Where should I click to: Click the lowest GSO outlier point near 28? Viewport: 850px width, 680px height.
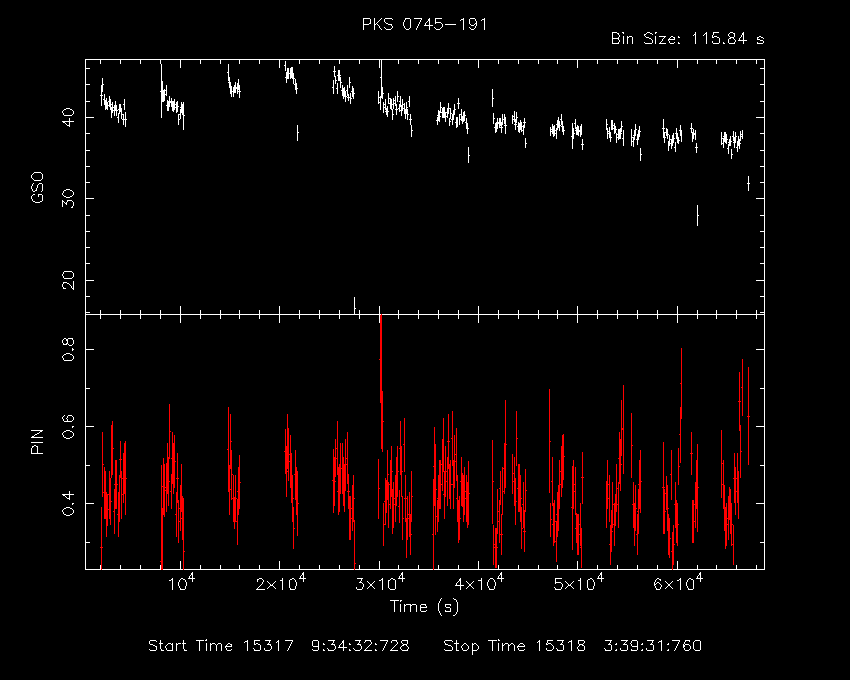point(697,215)
